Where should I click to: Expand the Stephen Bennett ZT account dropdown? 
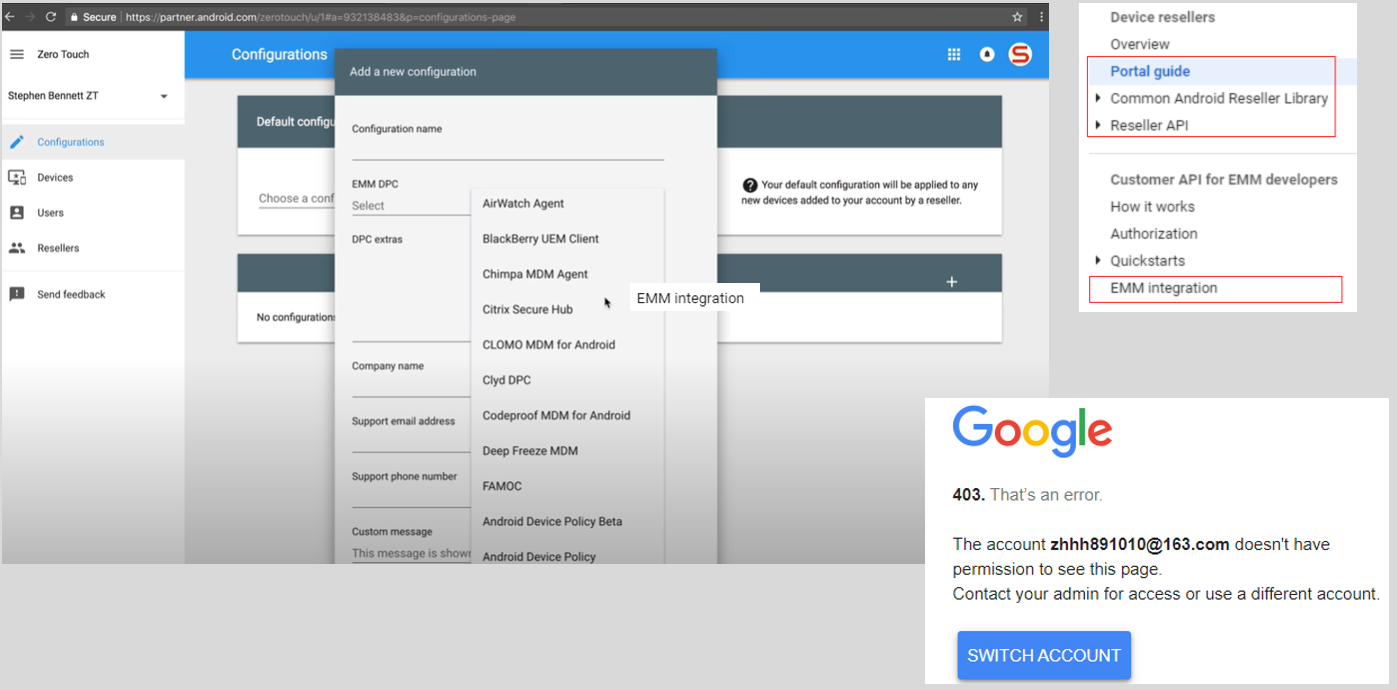click(163, 95)
